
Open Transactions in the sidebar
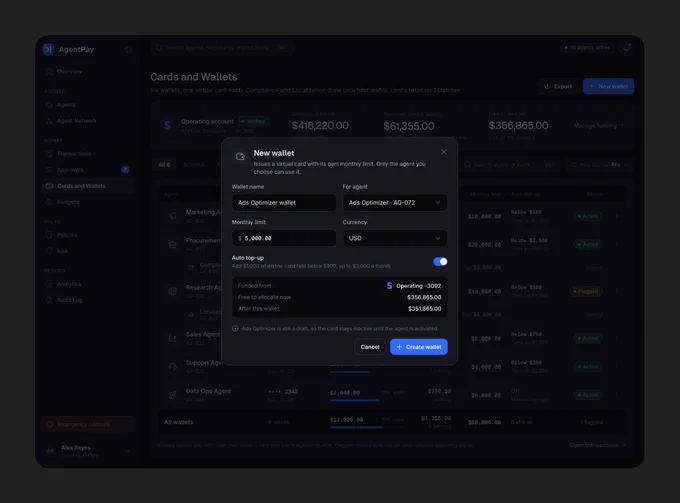(x=87, y=154)
